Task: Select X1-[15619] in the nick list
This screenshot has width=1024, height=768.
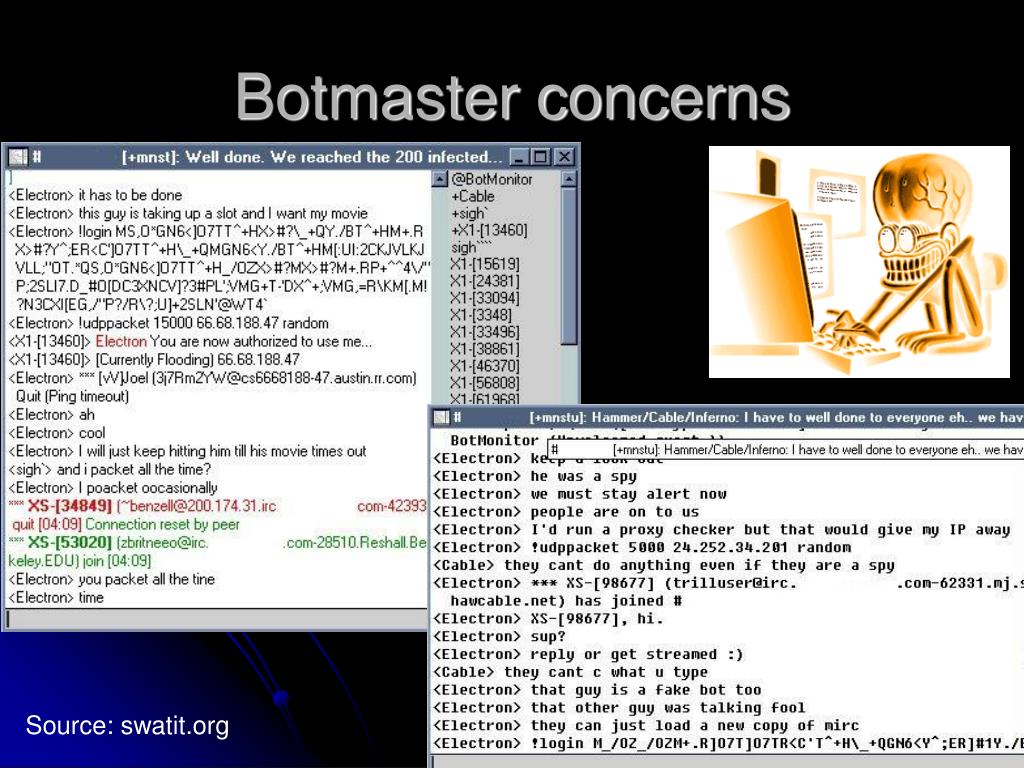Action: tap(485, 264)
